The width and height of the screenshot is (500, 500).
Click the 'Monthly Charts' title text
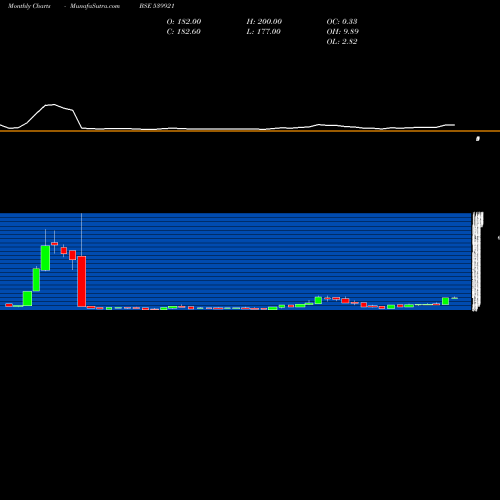pyautogui.click(x=29, y=6)
